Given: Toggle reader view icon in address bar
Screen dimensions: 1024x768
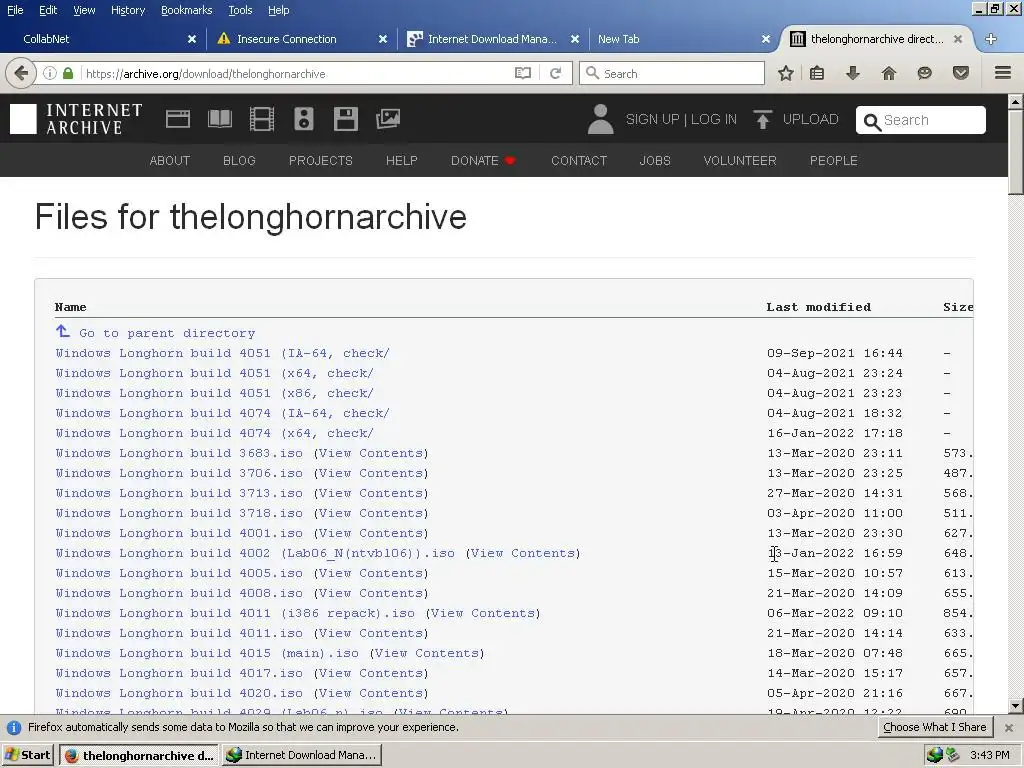Looking at the screenshot, I should tap(522, 73).
